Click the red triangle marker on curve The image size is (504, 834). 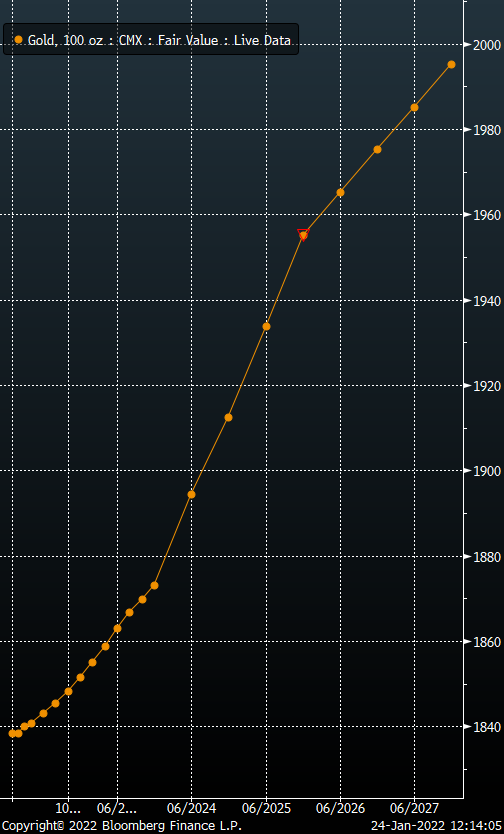[x=303, y=235]
